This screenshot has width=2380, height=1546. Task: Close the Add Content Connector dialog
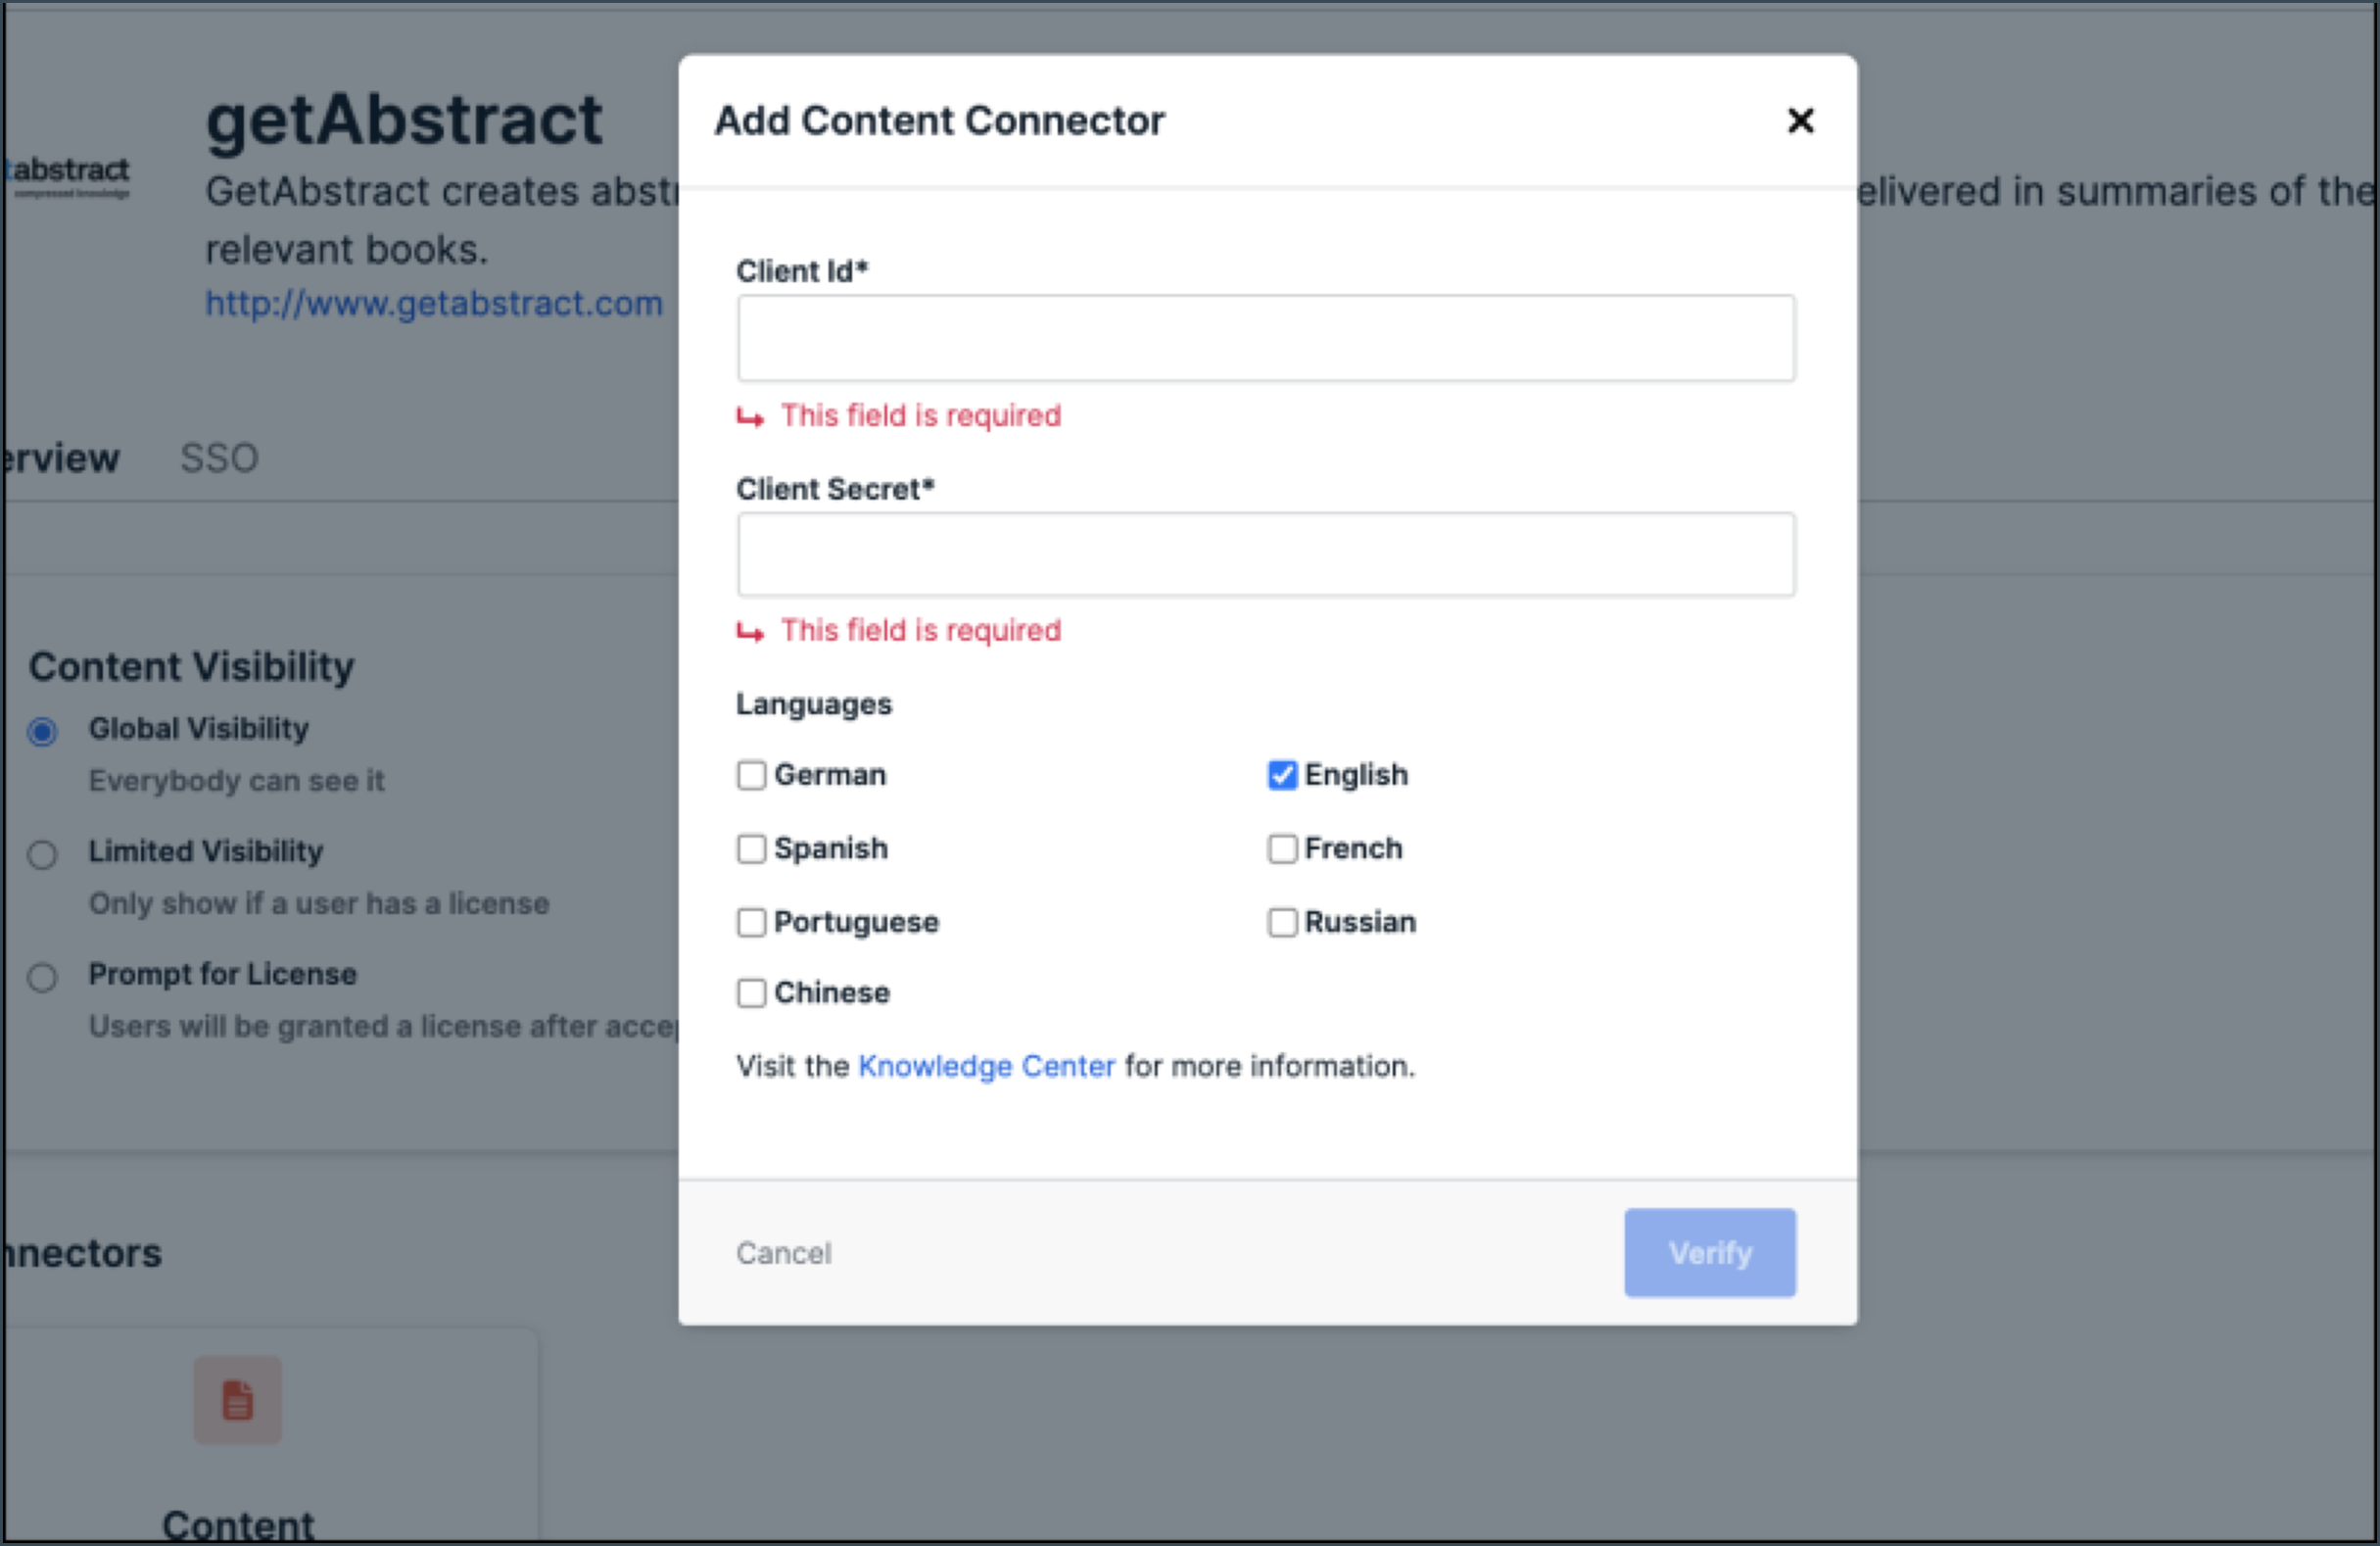(1800, 120)
